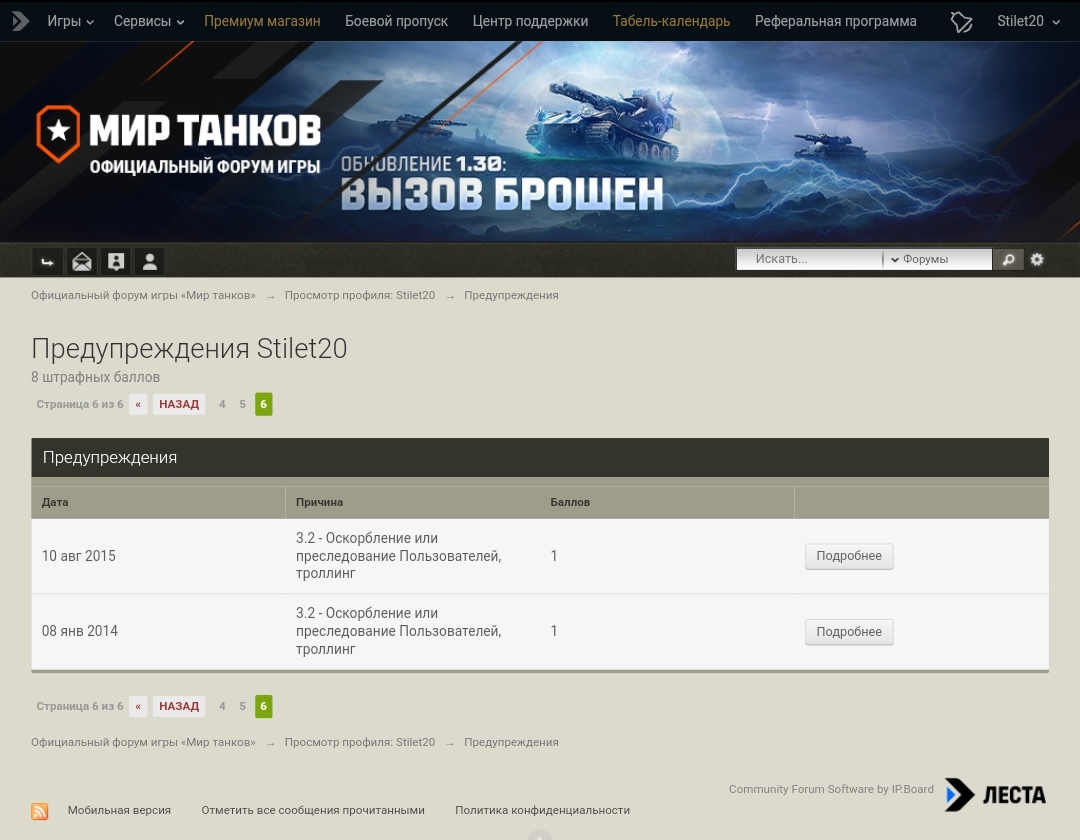The image size is (1080, 840).
Task: Click the bell notification icon near username
Action: [x=961, y=21]
